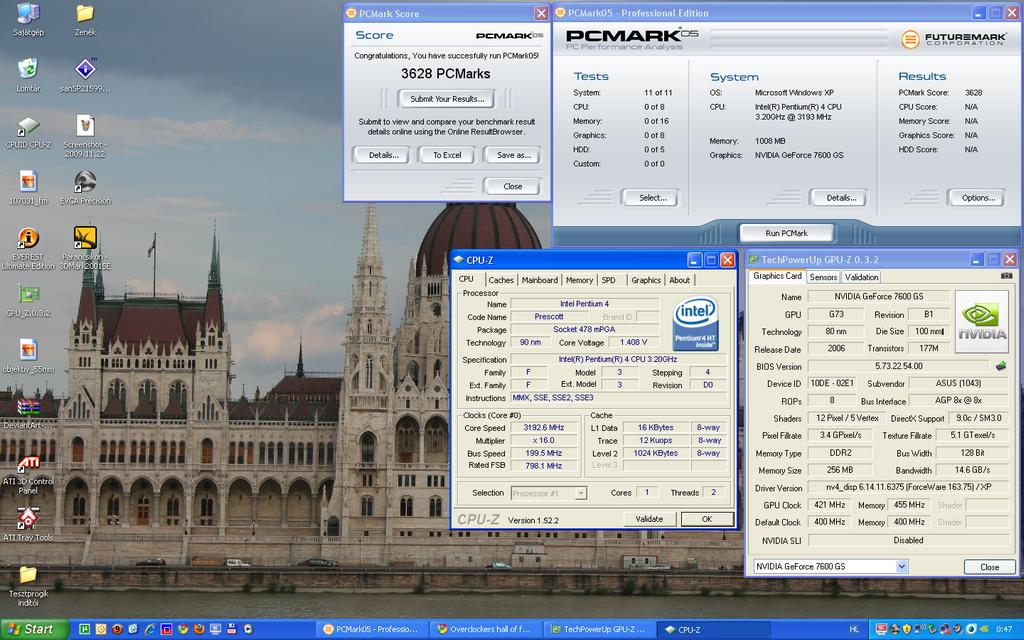This screenshot has width=1024, height=640.
Task: Launch µTorrent from the quick launch bar
Action: click(x=84, y=629)
